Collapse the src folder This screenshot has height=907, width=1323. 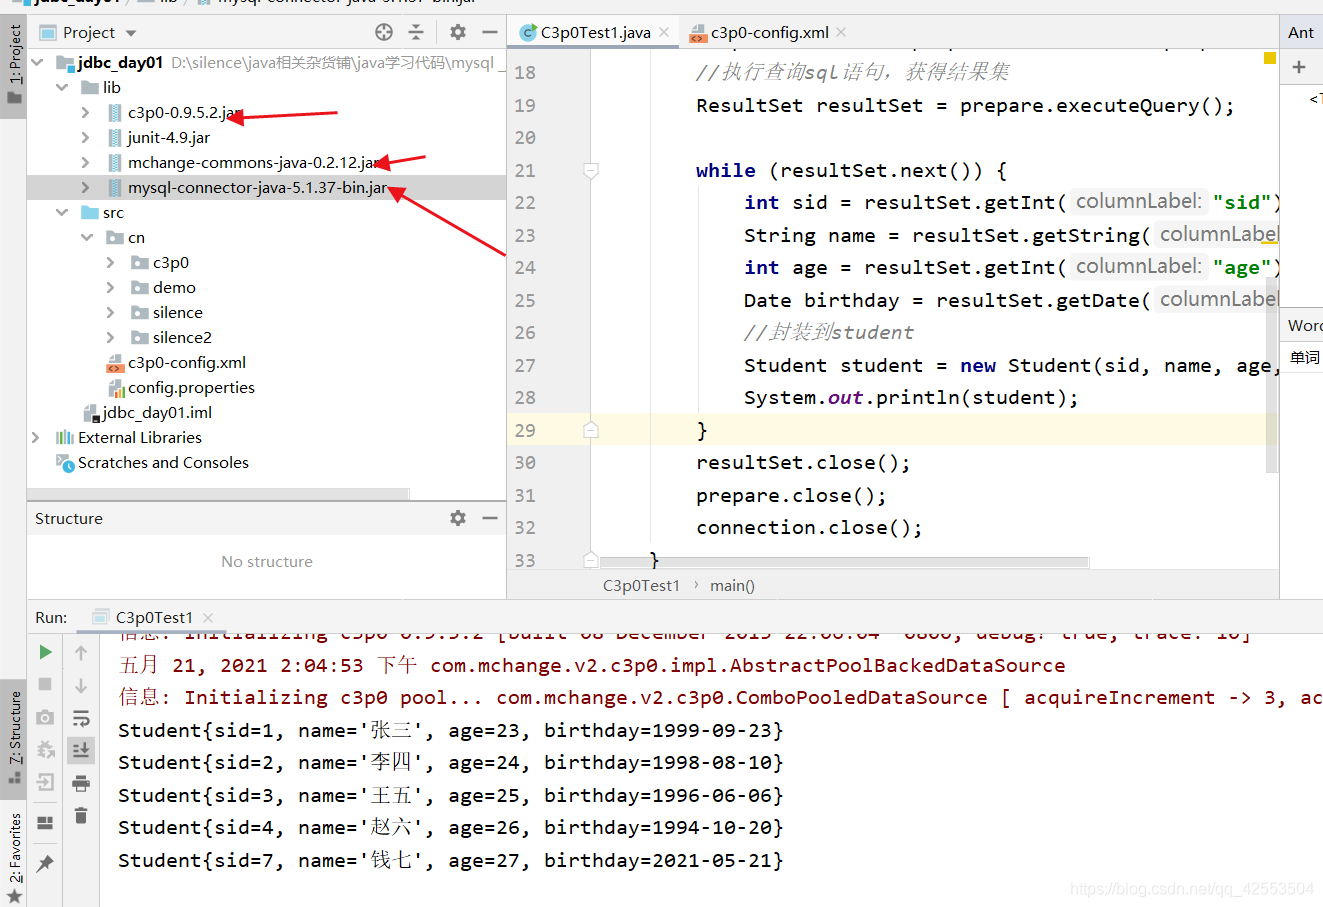coord(62,212)
